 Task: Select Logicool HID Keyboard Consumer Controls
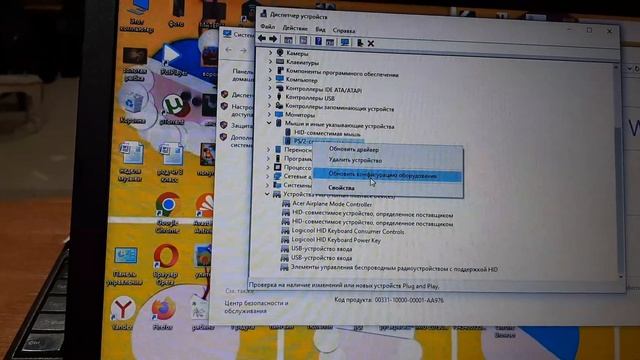pos(348,231)
